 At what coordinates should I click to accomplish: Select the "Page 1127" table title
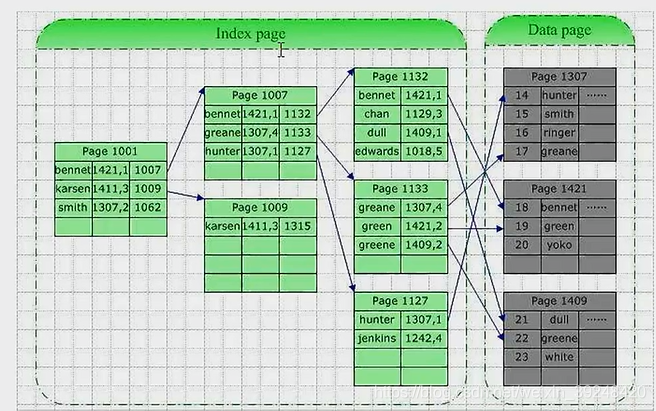coord(400,301)
